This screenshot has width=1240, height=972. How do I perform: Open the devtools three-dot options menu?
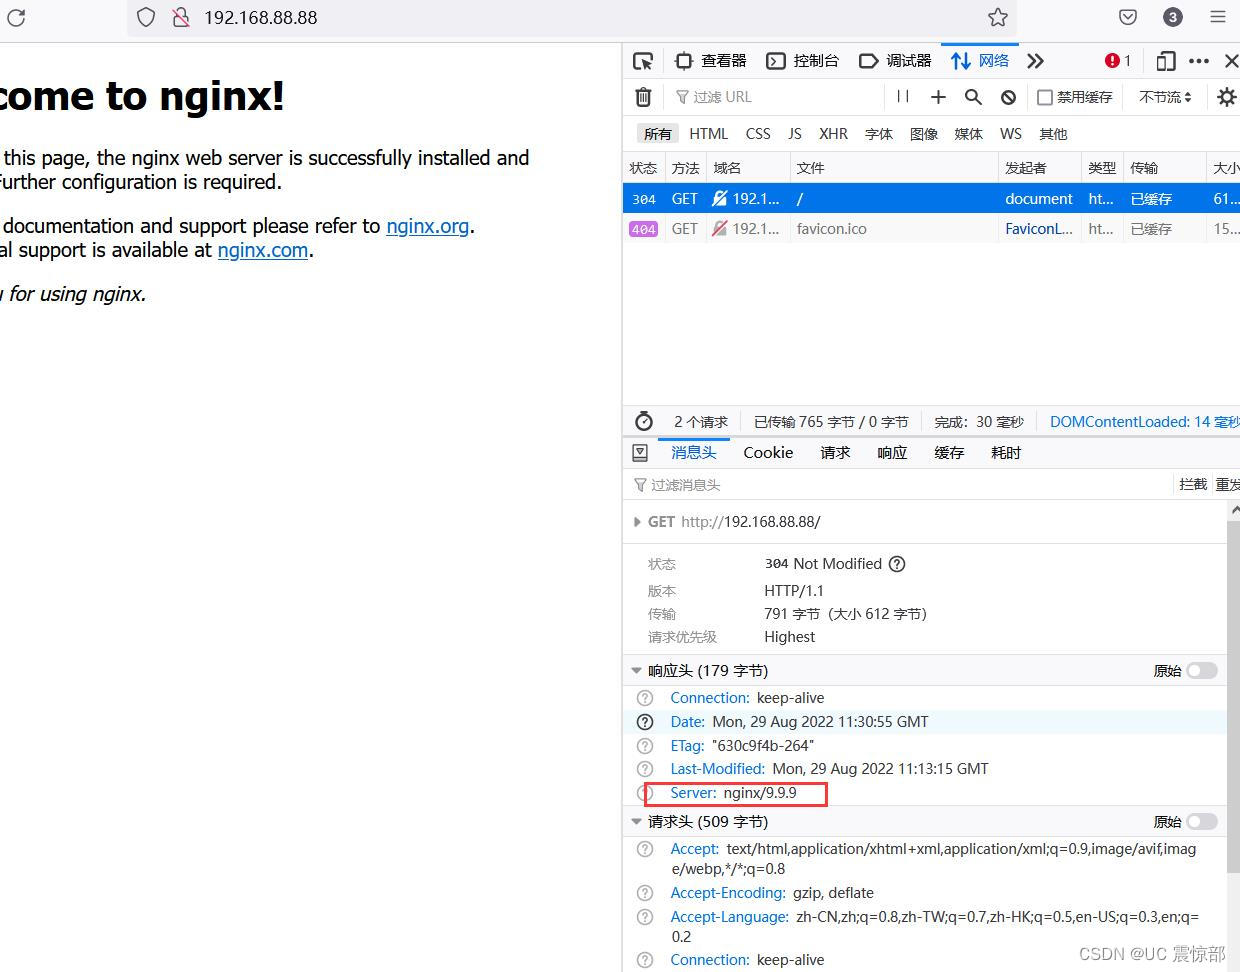point(1199,61)
